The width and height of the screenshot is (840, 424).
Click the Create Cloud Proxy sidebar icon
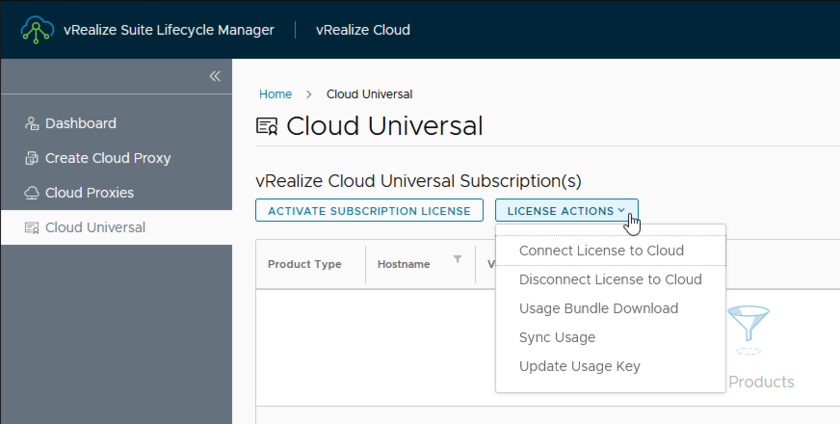pos(31,158)
